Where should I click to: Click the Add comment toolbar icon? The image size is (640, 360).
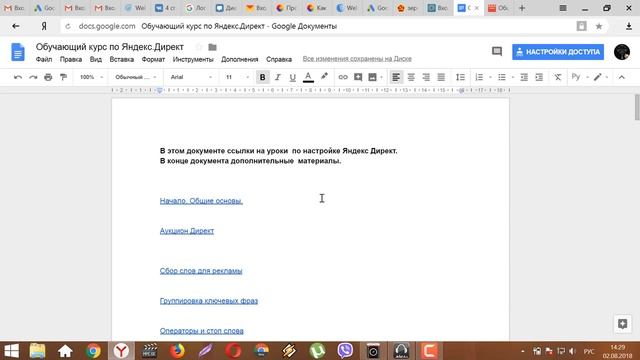(358, 77)
